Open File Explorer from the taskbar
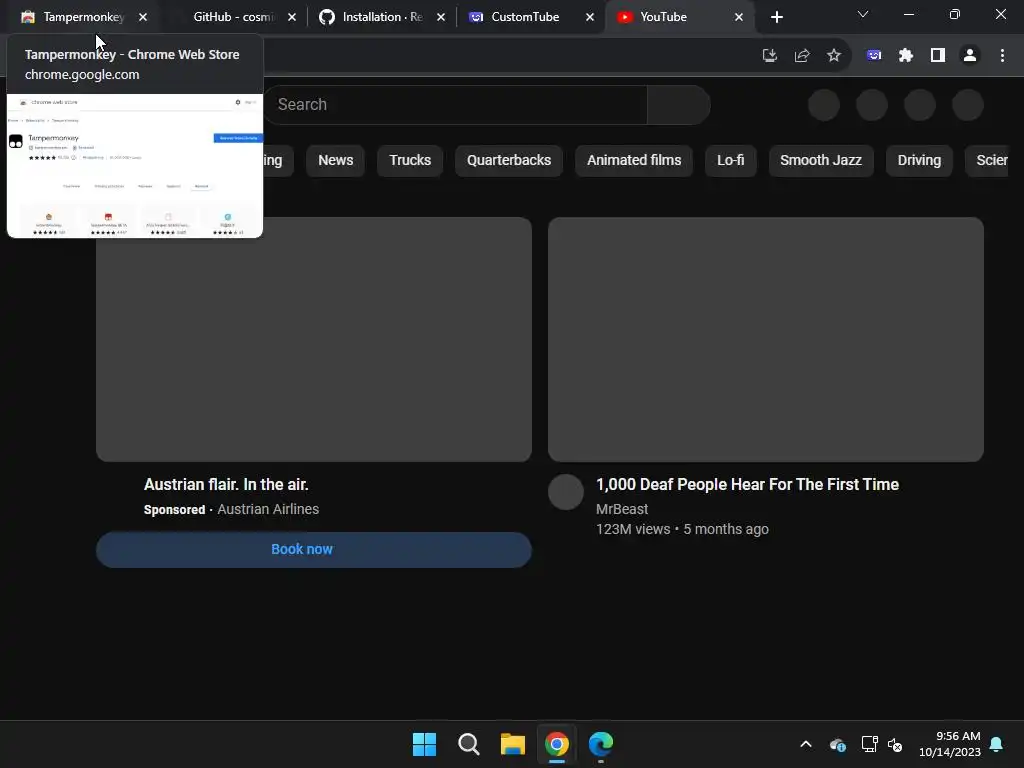The height and width of the screenshot is (768, 1024). tap(513, 744)
